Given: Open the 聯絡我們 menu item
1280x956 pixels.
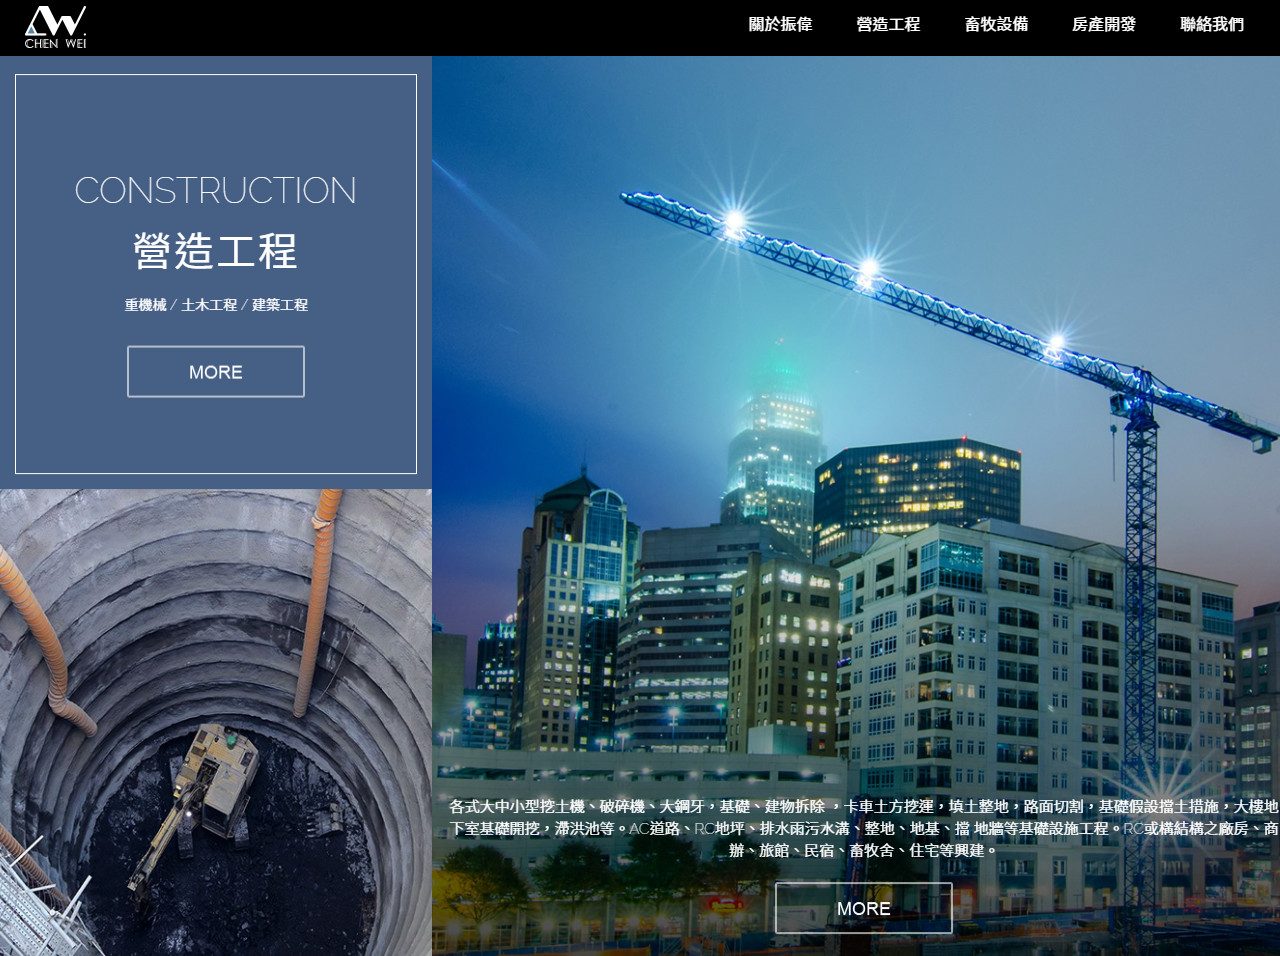Looking at the screenshot, I should coord(1212,24).
